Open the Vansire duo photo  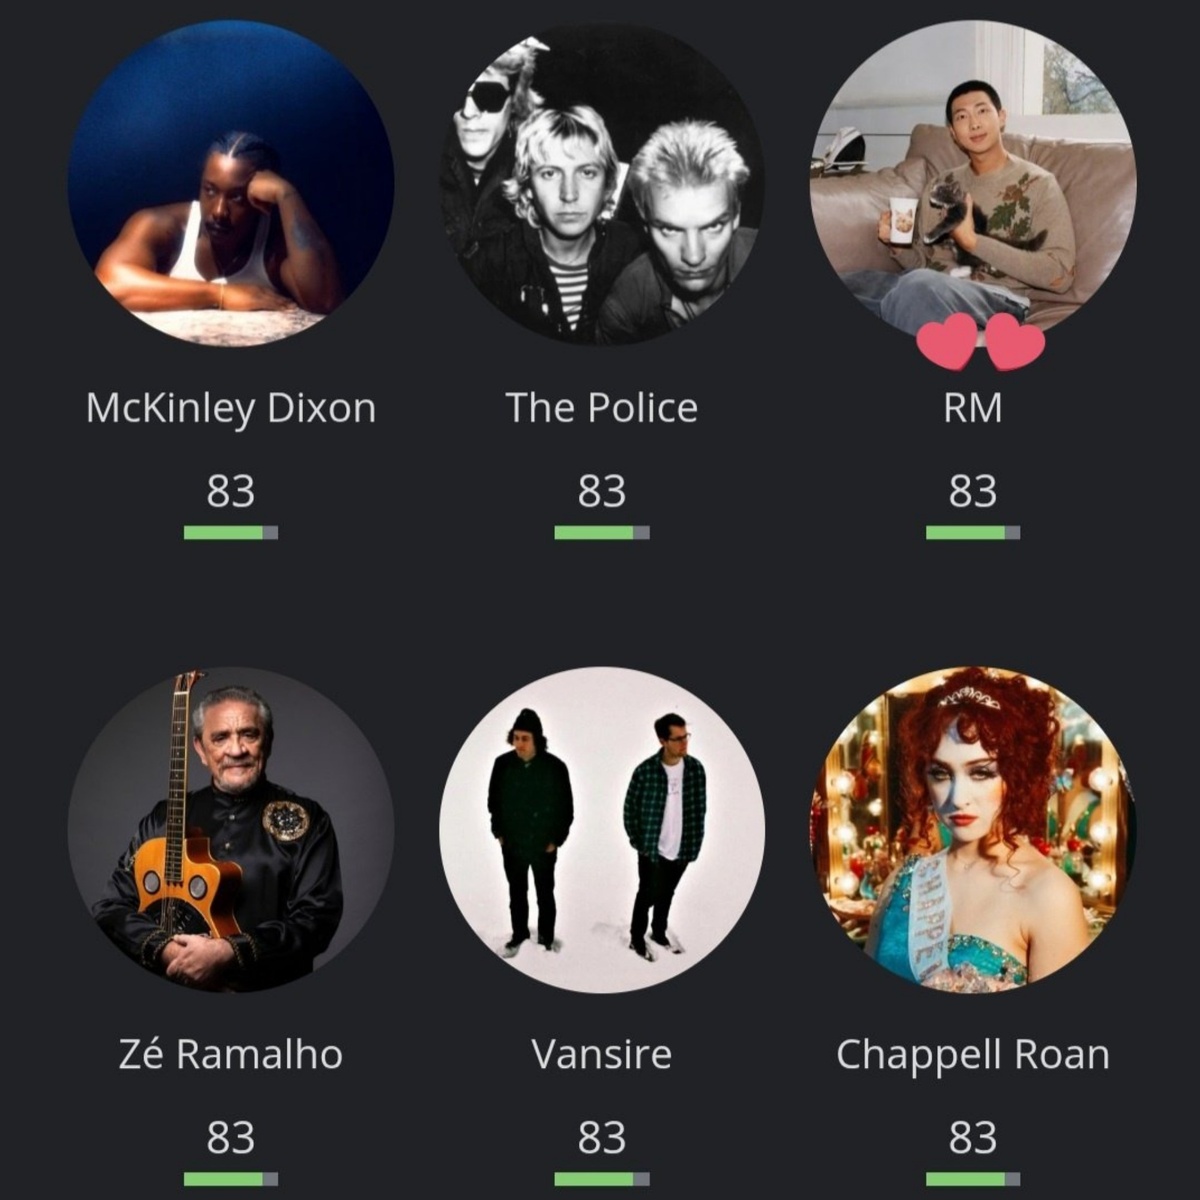click(x=602, y=830)
